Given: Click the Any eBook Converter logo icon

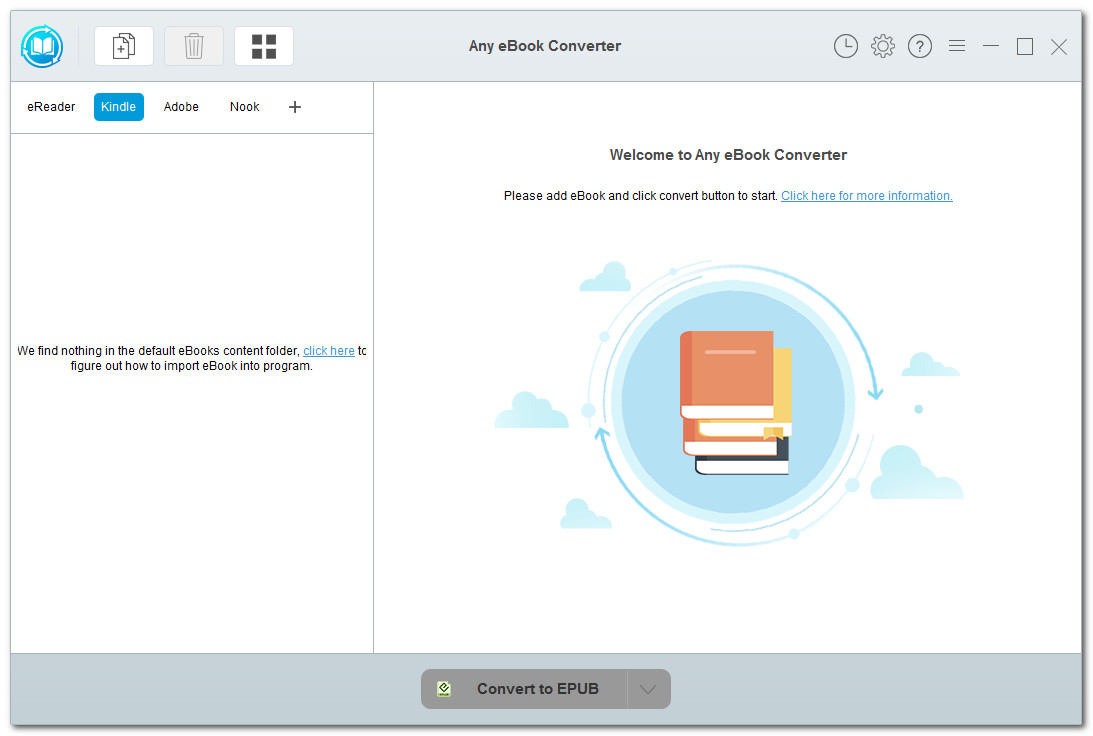Looking at the screenshot, I should click(x=42, y=46).
